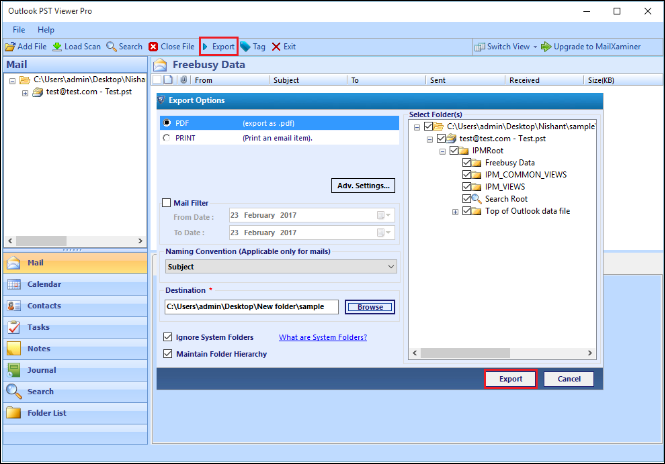The height and width of the screenshot is (464, 665).
Task: Open the Contacts section
Action: 75,306
